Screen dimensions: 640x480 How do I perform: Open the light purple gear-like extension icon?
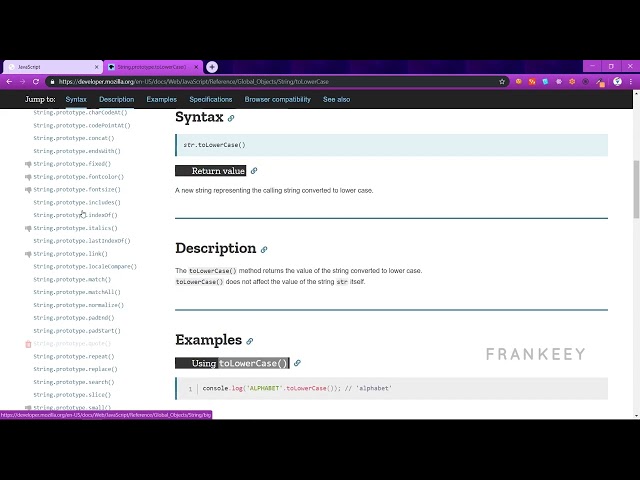(559, 82)
